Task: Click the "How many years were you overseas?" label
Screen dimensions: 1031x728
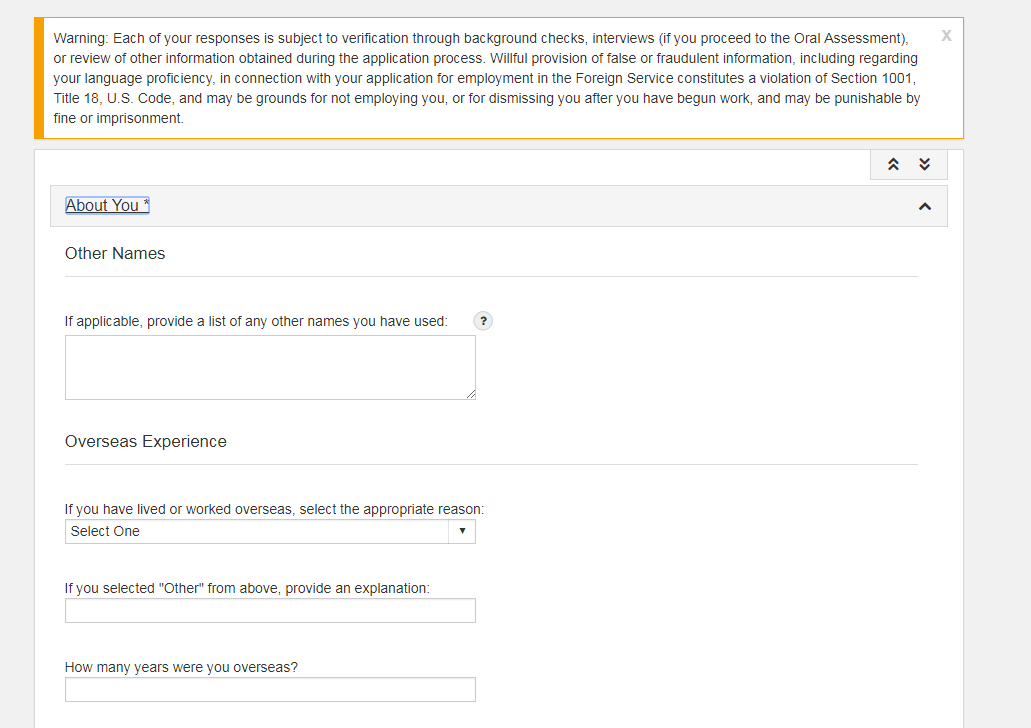Action: [181, 667]
